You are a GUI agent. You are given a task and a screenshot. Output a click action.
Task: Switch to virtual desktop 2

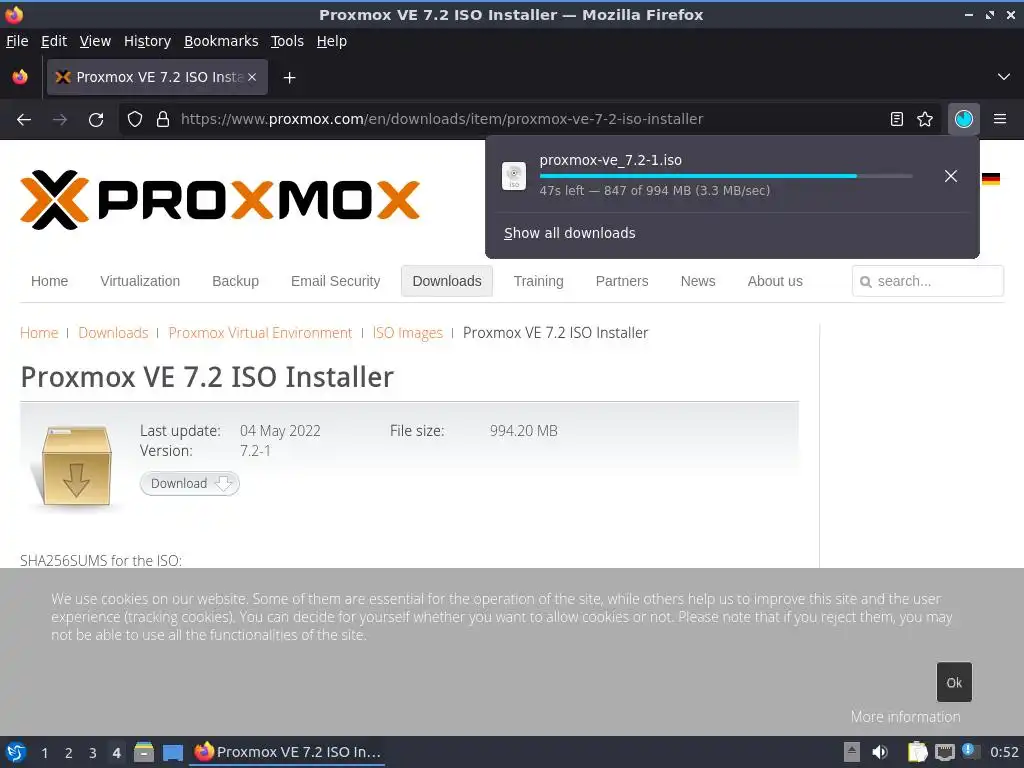coord(69,753)
